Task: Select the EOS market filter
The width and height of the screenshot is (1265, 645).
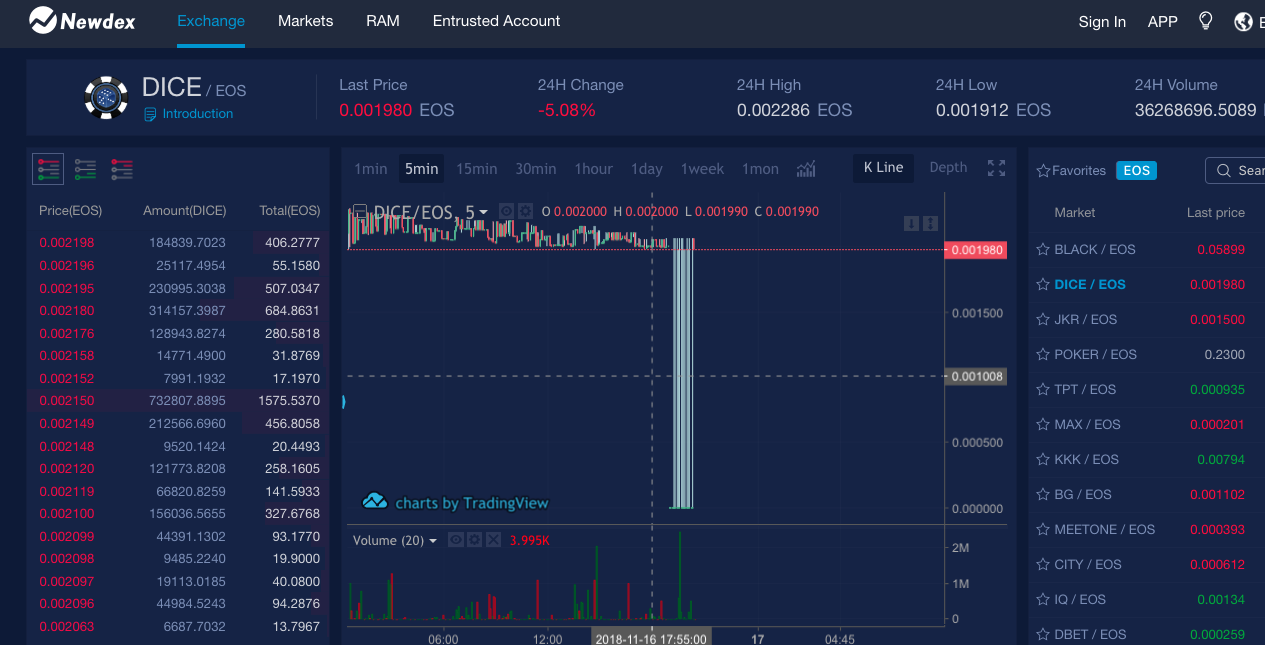Action: [x=1136, y=171]
